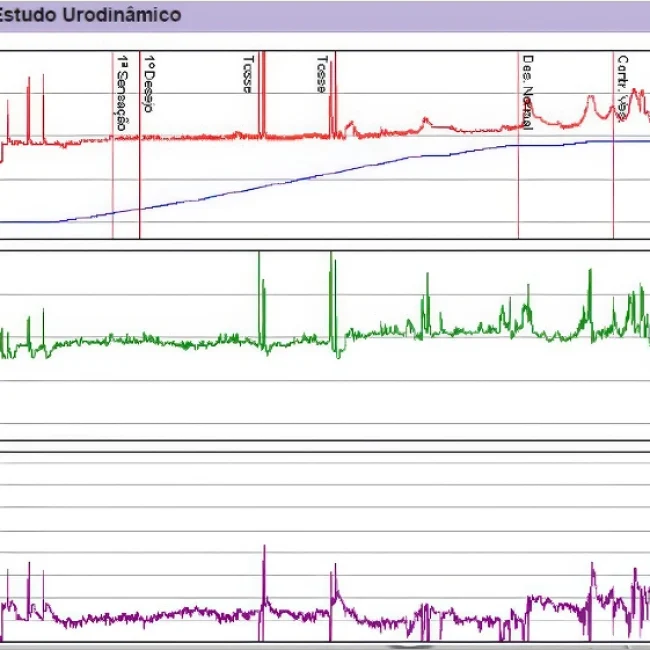Select the Contr. Ves. marker label
The width and height of the screenshot is (650, 650).
(x=622, y=86)
